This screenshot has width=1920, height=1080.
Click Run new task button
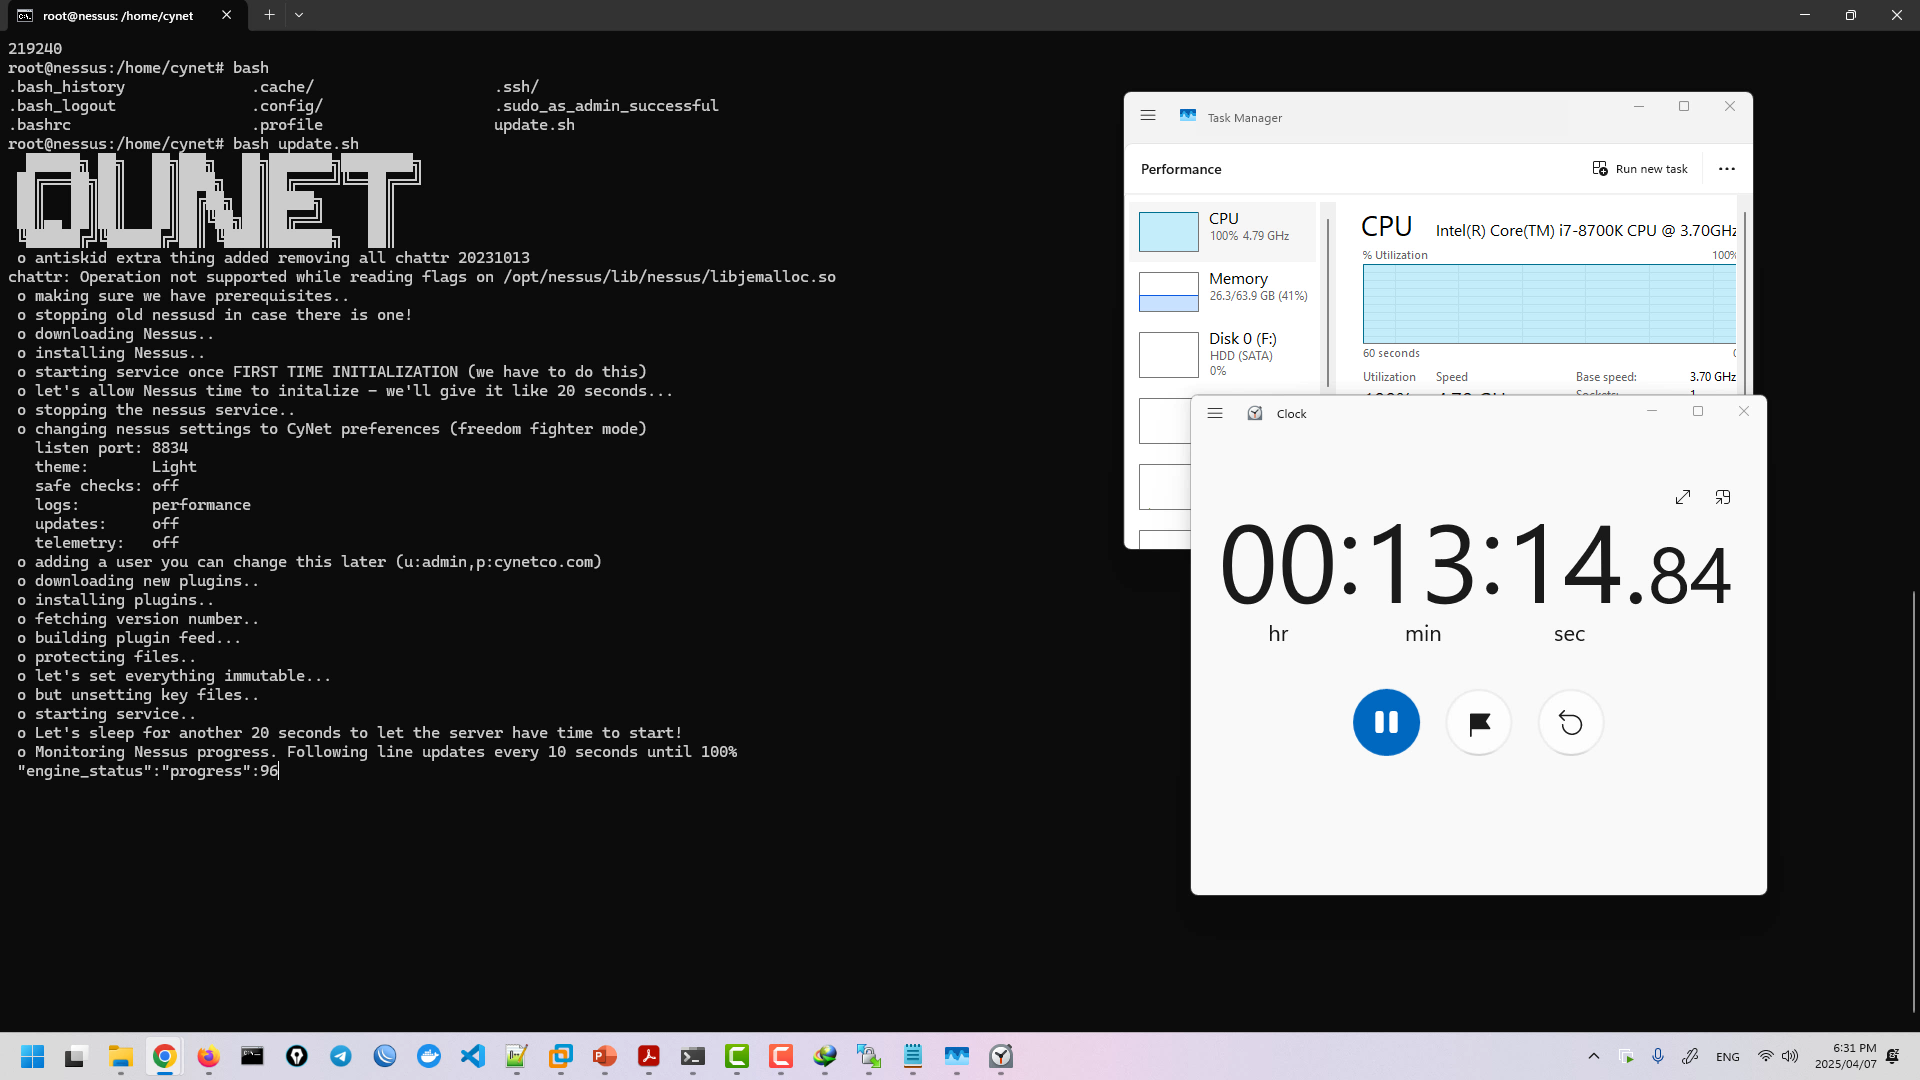click(x=1640, y=168)
